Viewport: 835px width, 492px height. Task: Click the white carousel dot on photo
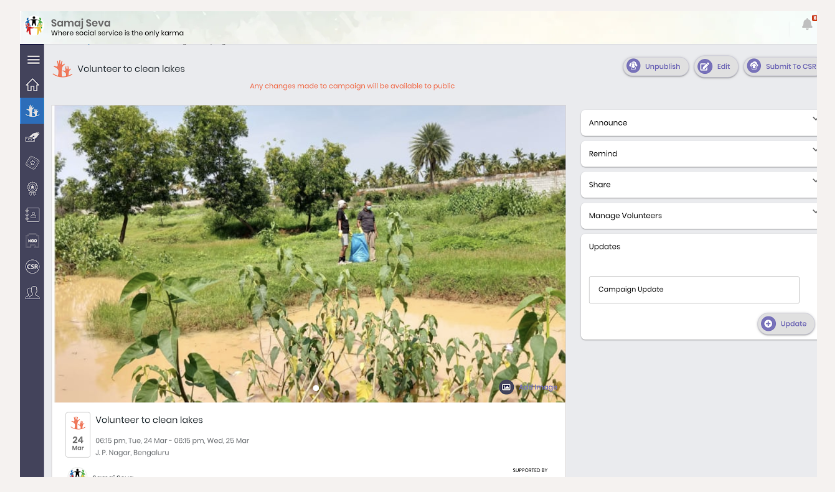point(316,388)
